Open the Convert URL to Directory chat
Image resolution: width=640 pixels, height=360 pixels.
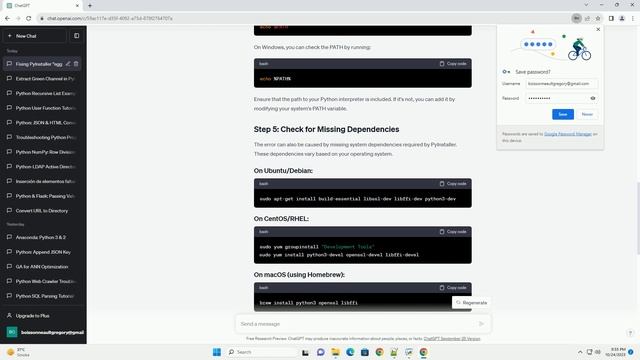pos(42,211)
